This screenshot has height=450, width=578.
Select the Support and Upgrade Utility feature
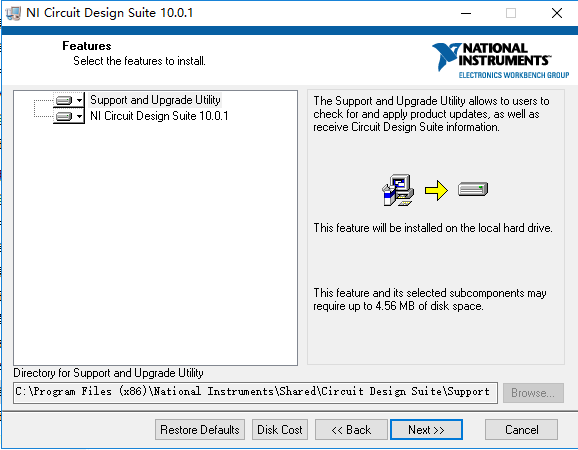155,100
